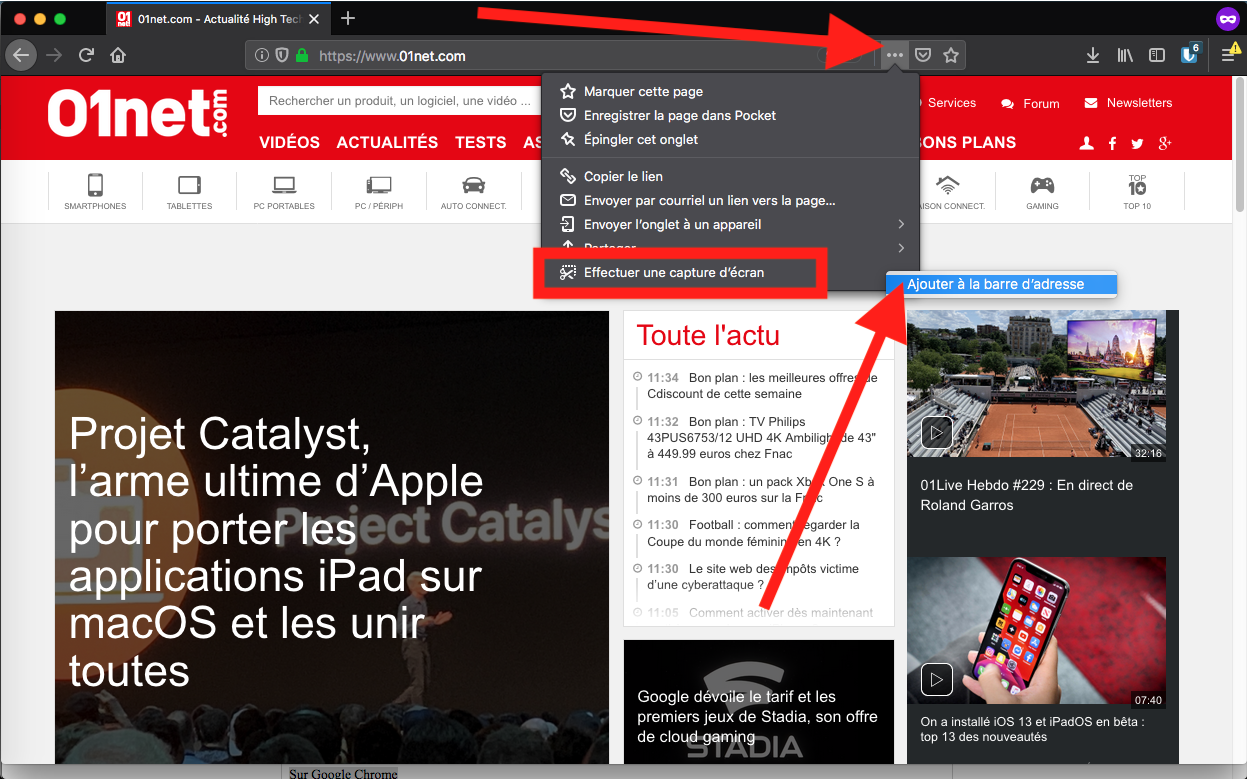The image size is (1247, 779).
Task: Open a new tab with the plus button
Action: click(x=348, y=18)
